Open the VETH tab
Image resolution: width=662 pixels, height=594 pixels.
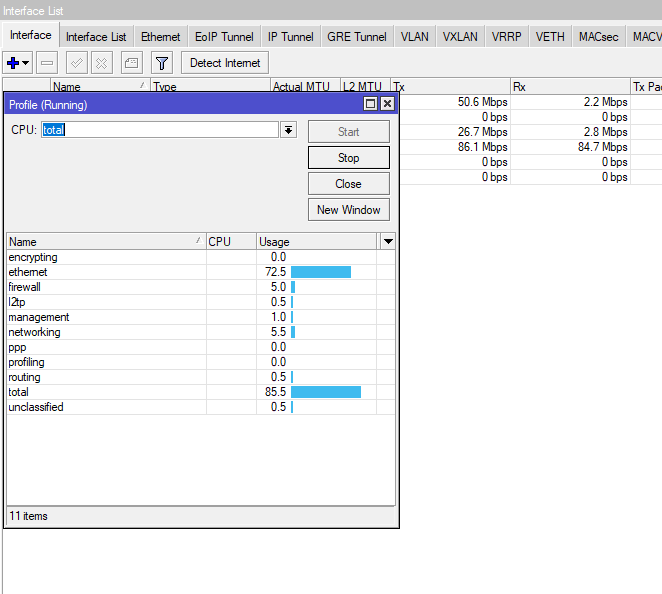pos(550,37)
